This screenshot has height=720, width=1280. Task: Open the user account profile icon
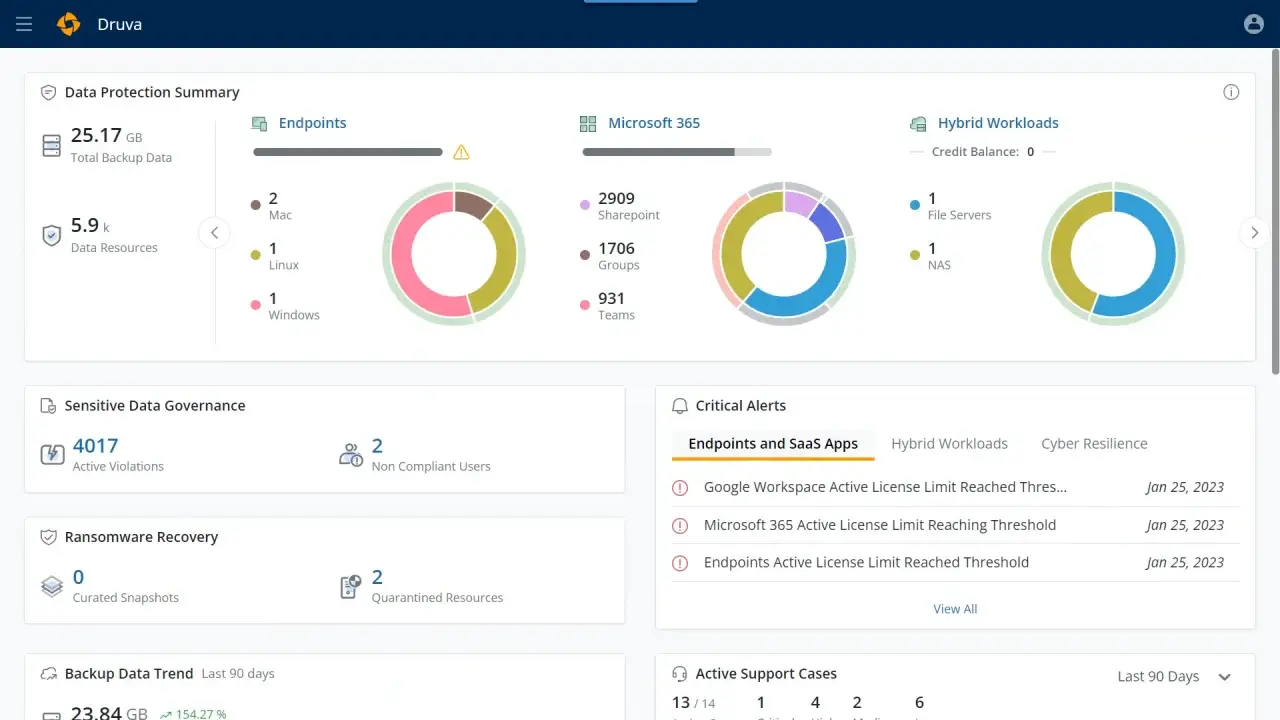(x=1254, y=24)
